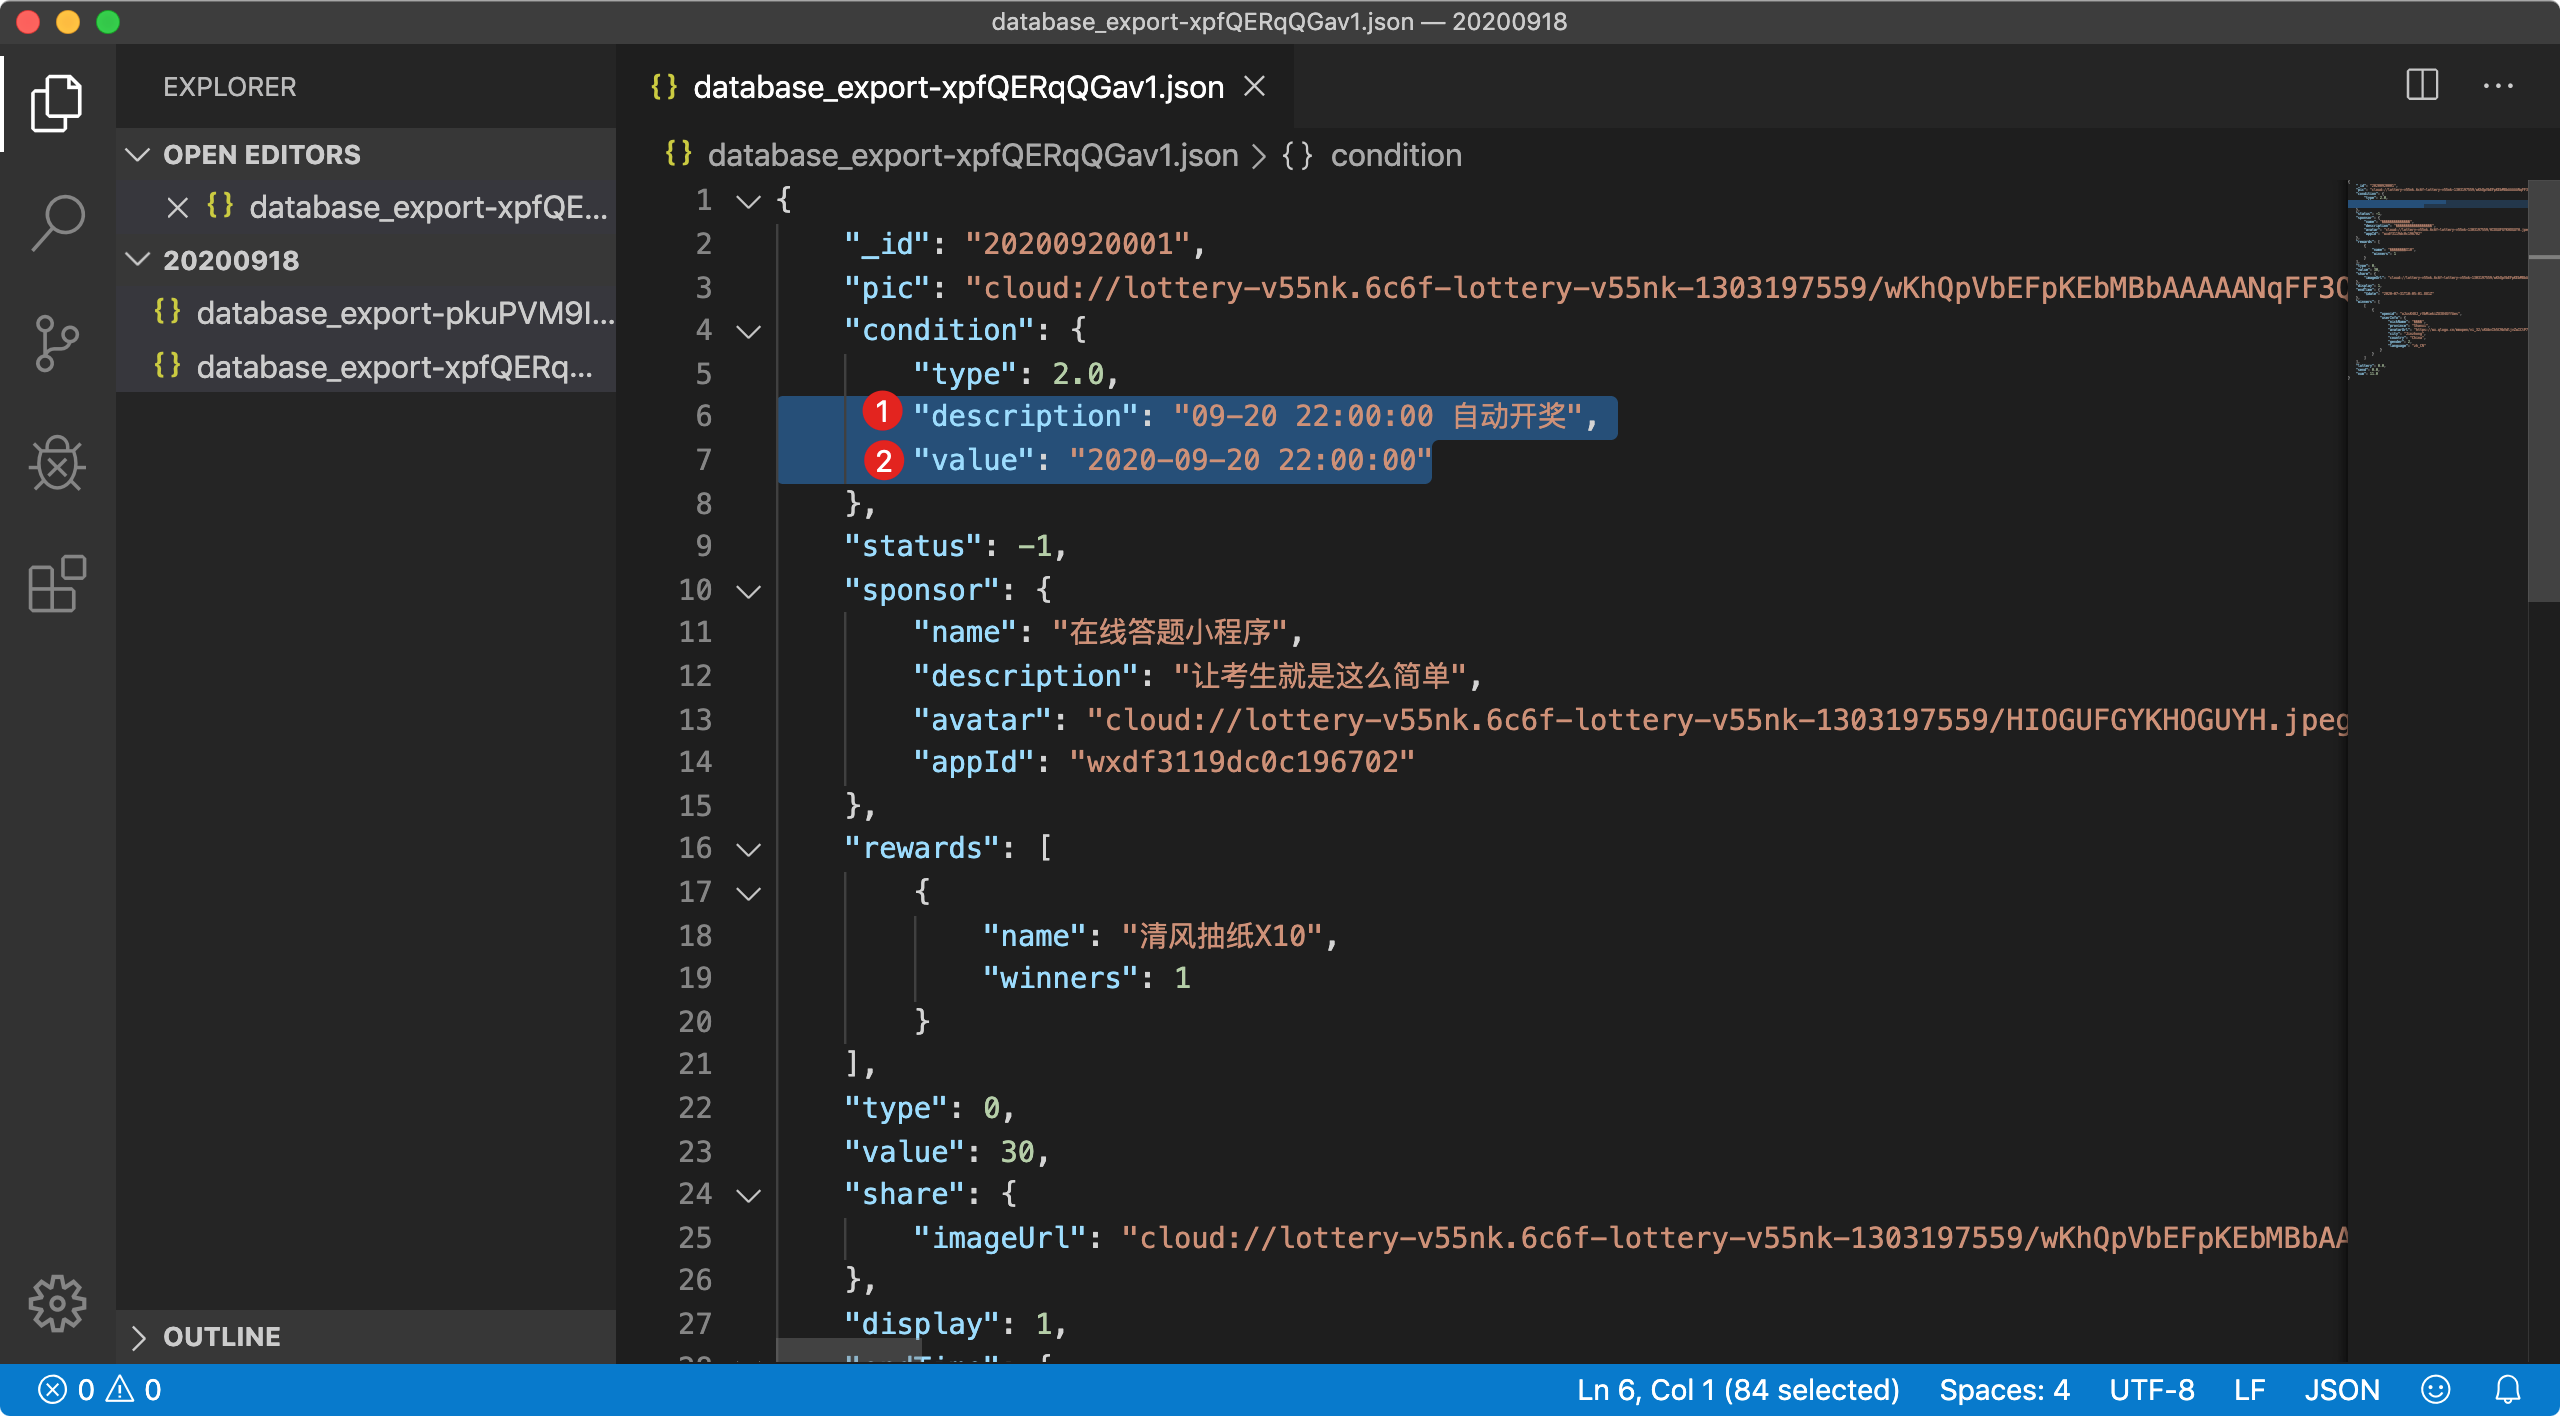Fold the "sponsor" object at line 10

coord(749,591)
